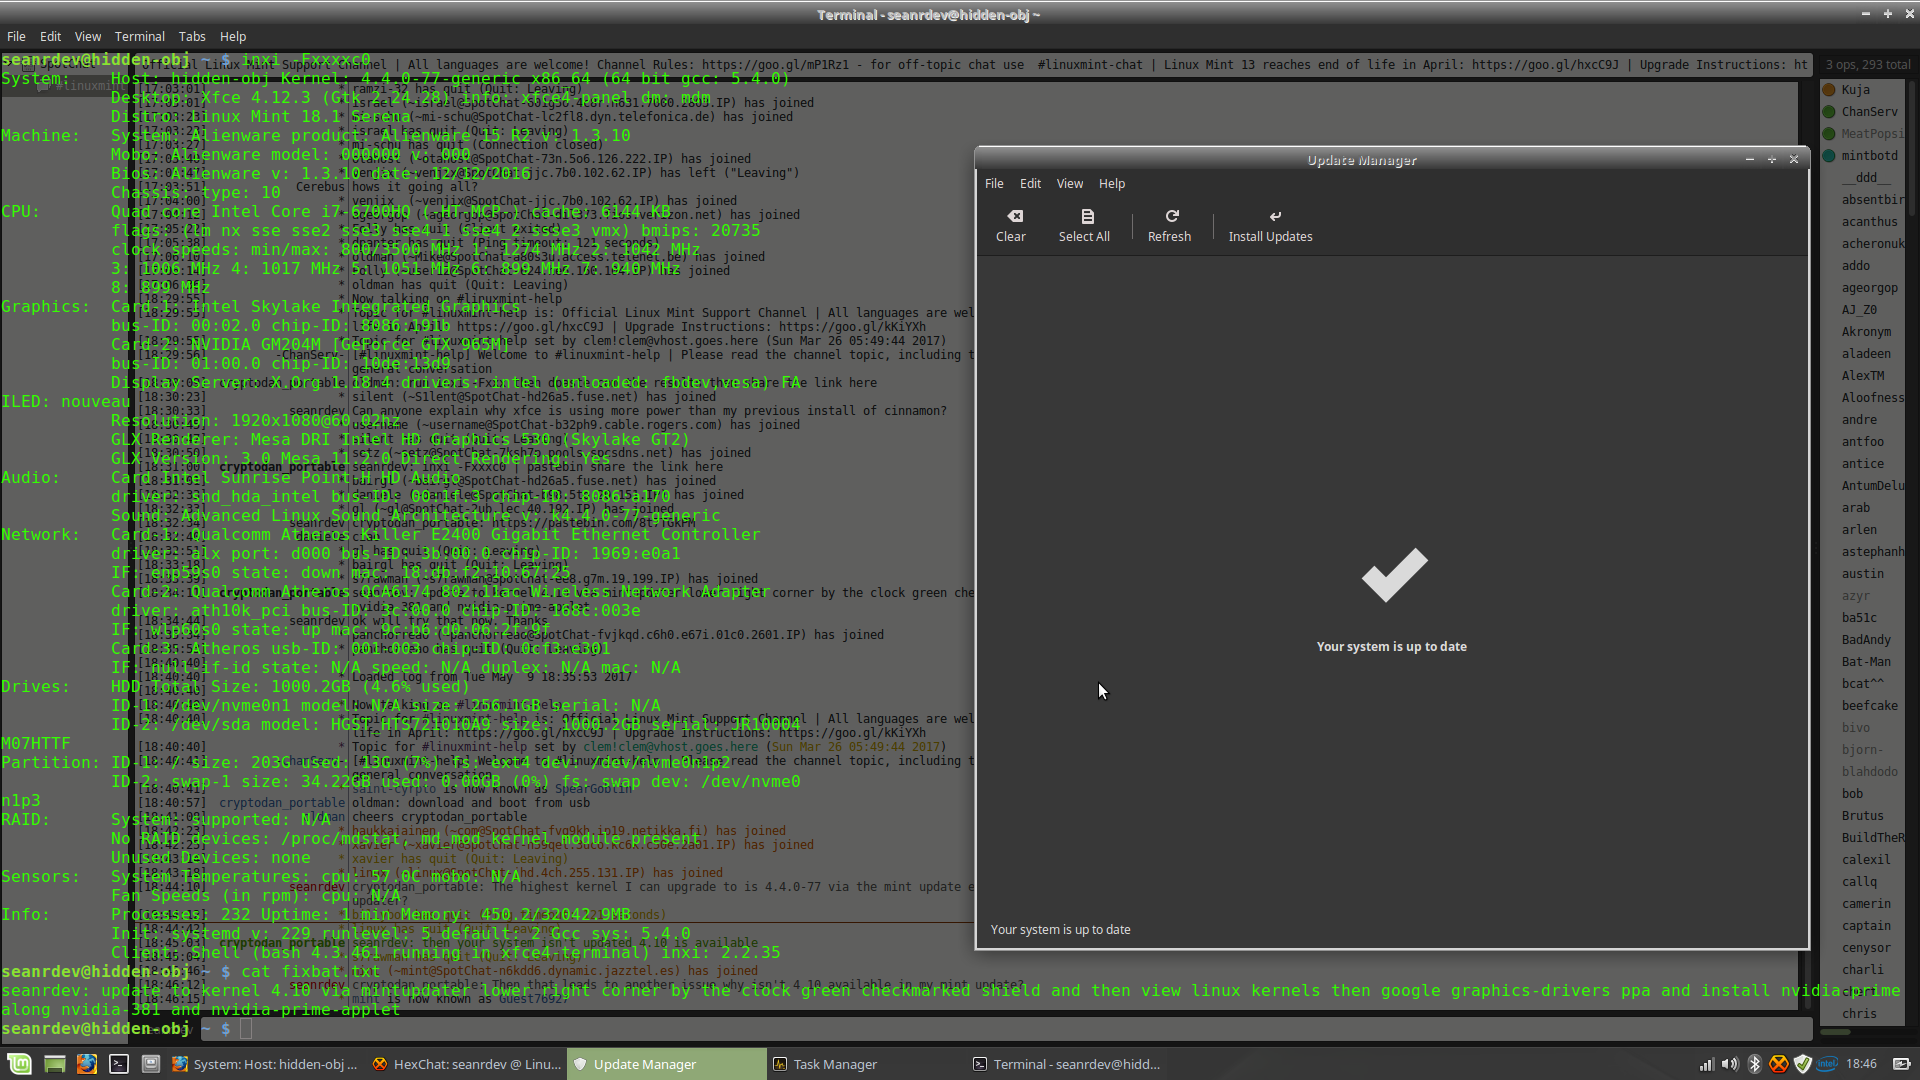Open the Intel prime tray applet
The width and height of the screenshot is (1920, 1080).
(1827, 1064)
